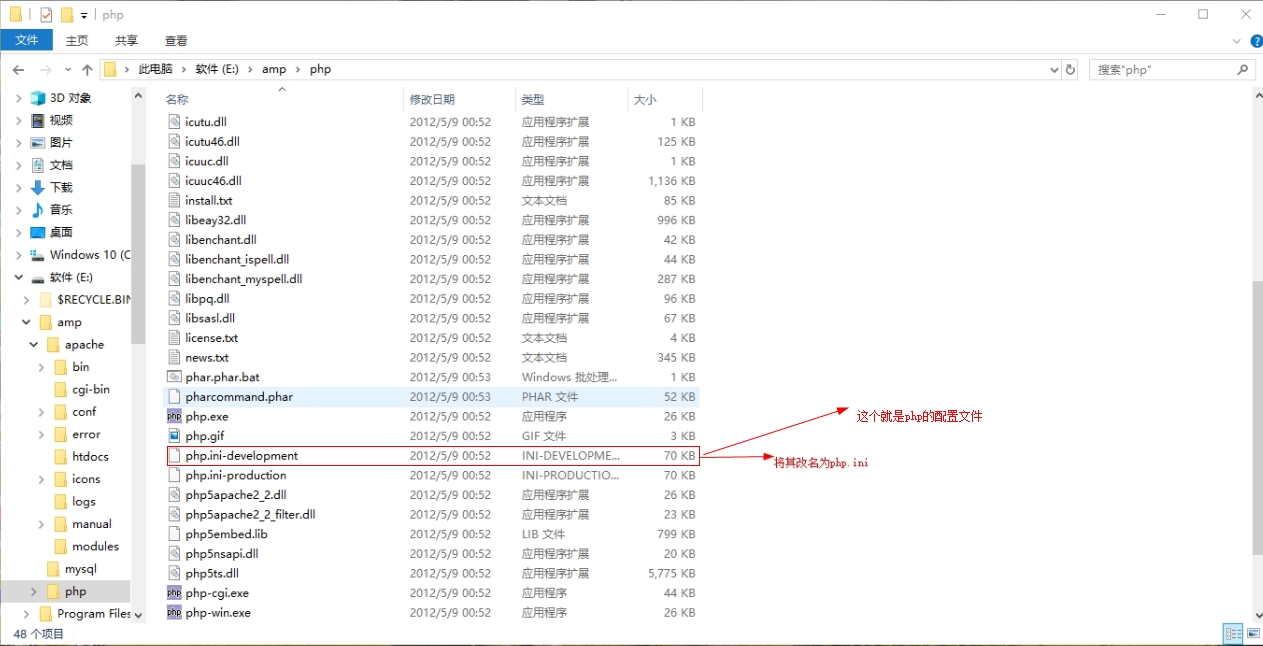Select the phar.phar.bat file icon
Screen dimensions: 1263x646
[174, 377]
